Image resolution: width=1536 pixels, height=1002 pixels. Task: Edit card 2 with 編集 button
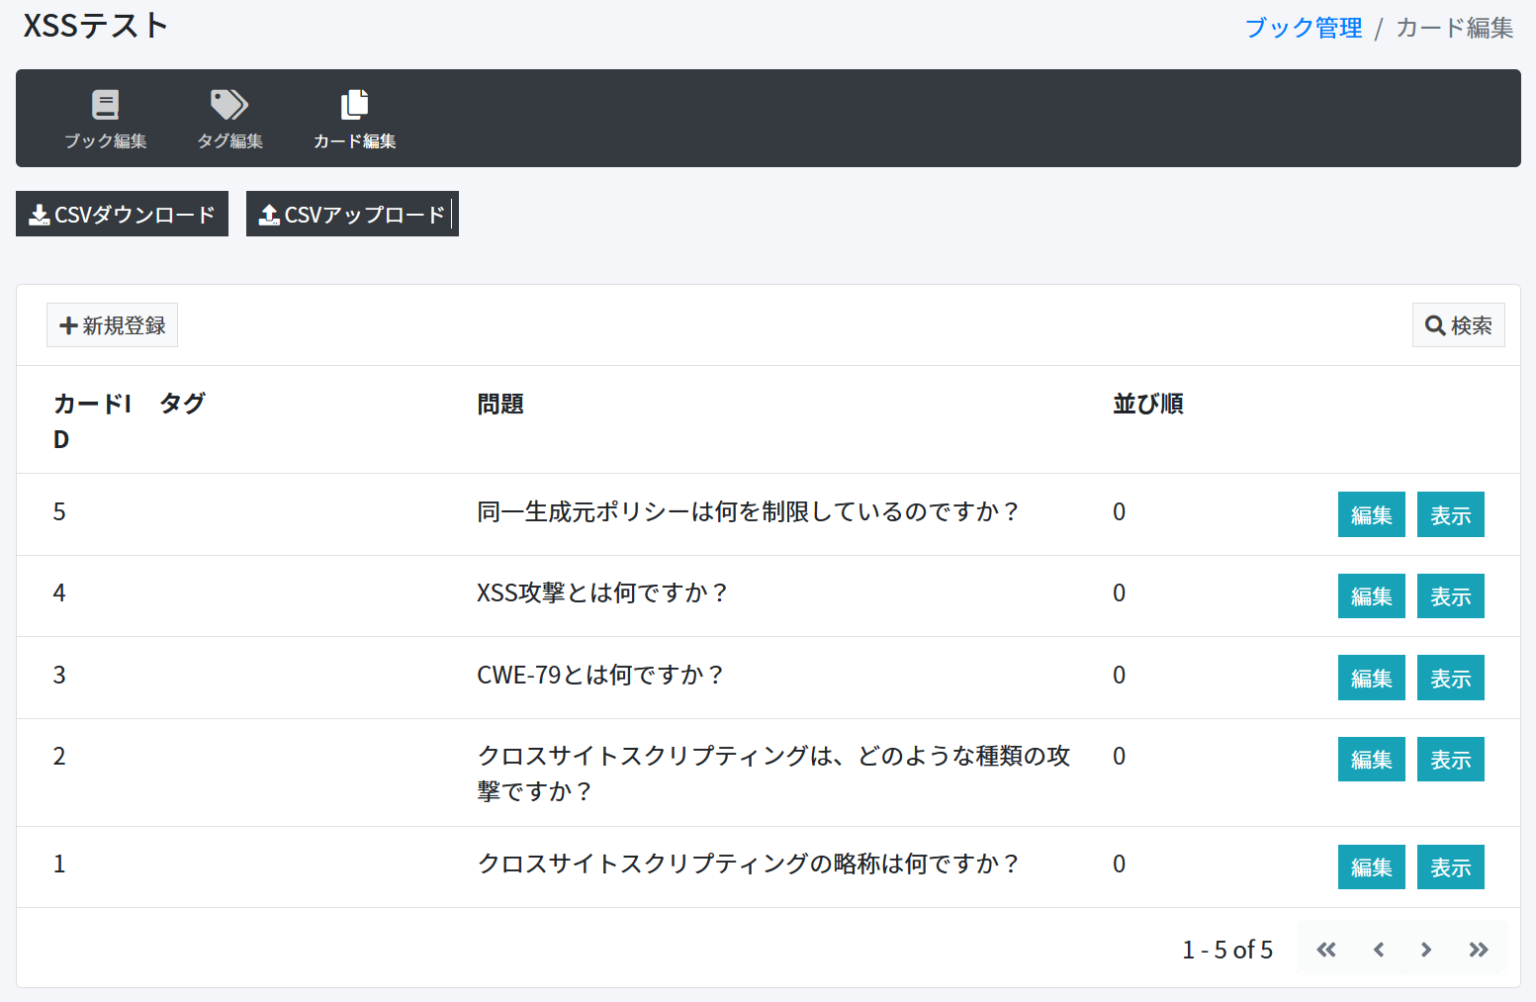[1371, 759]
